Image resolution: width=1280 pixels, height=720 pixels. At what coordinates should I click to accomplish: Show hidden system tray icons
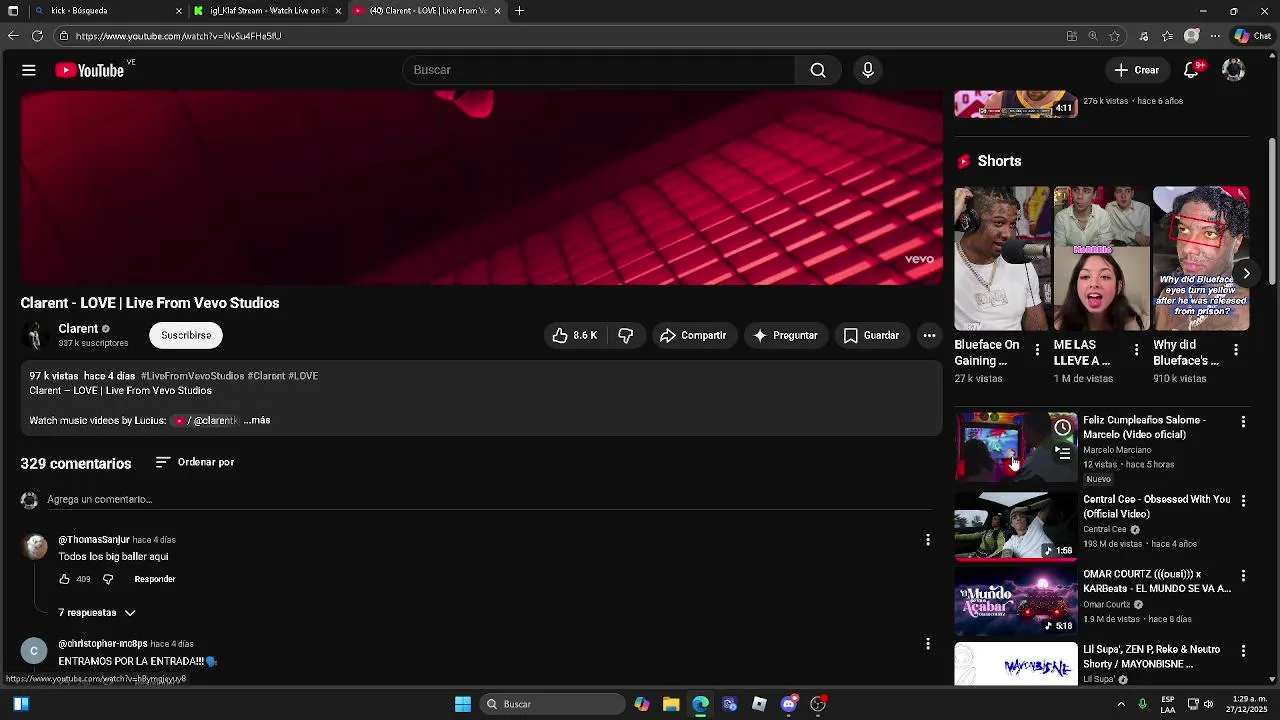(1121, 704)
